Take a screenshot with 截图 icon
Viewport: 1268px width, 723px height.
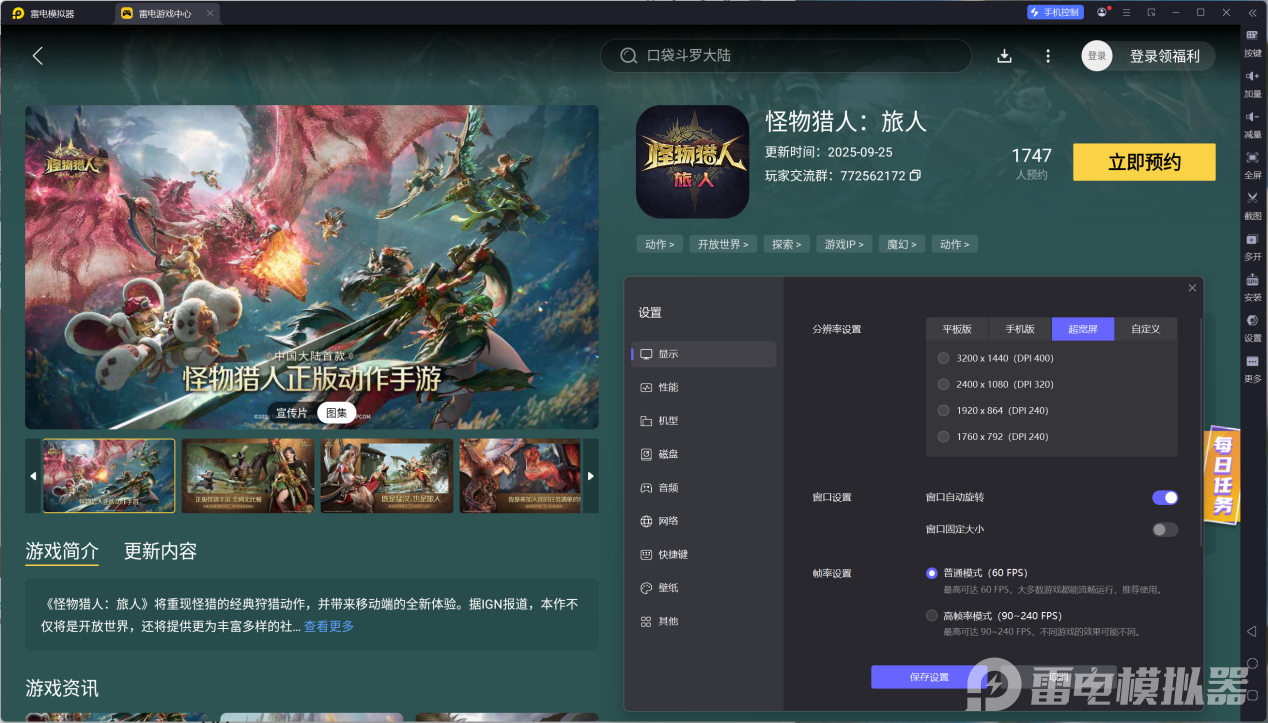tap(1253, 206)
